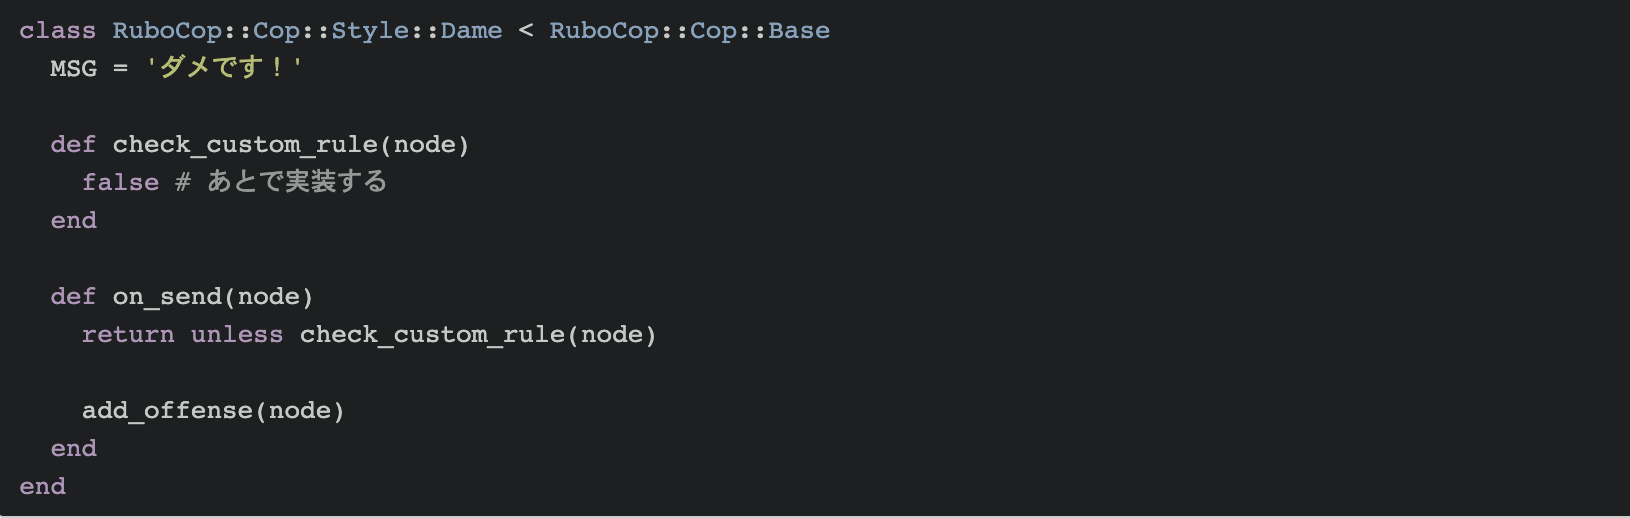Click the check_custom_rule(node) call after unless
Viewport: 1630px width, 518px height.
[478, 335]
